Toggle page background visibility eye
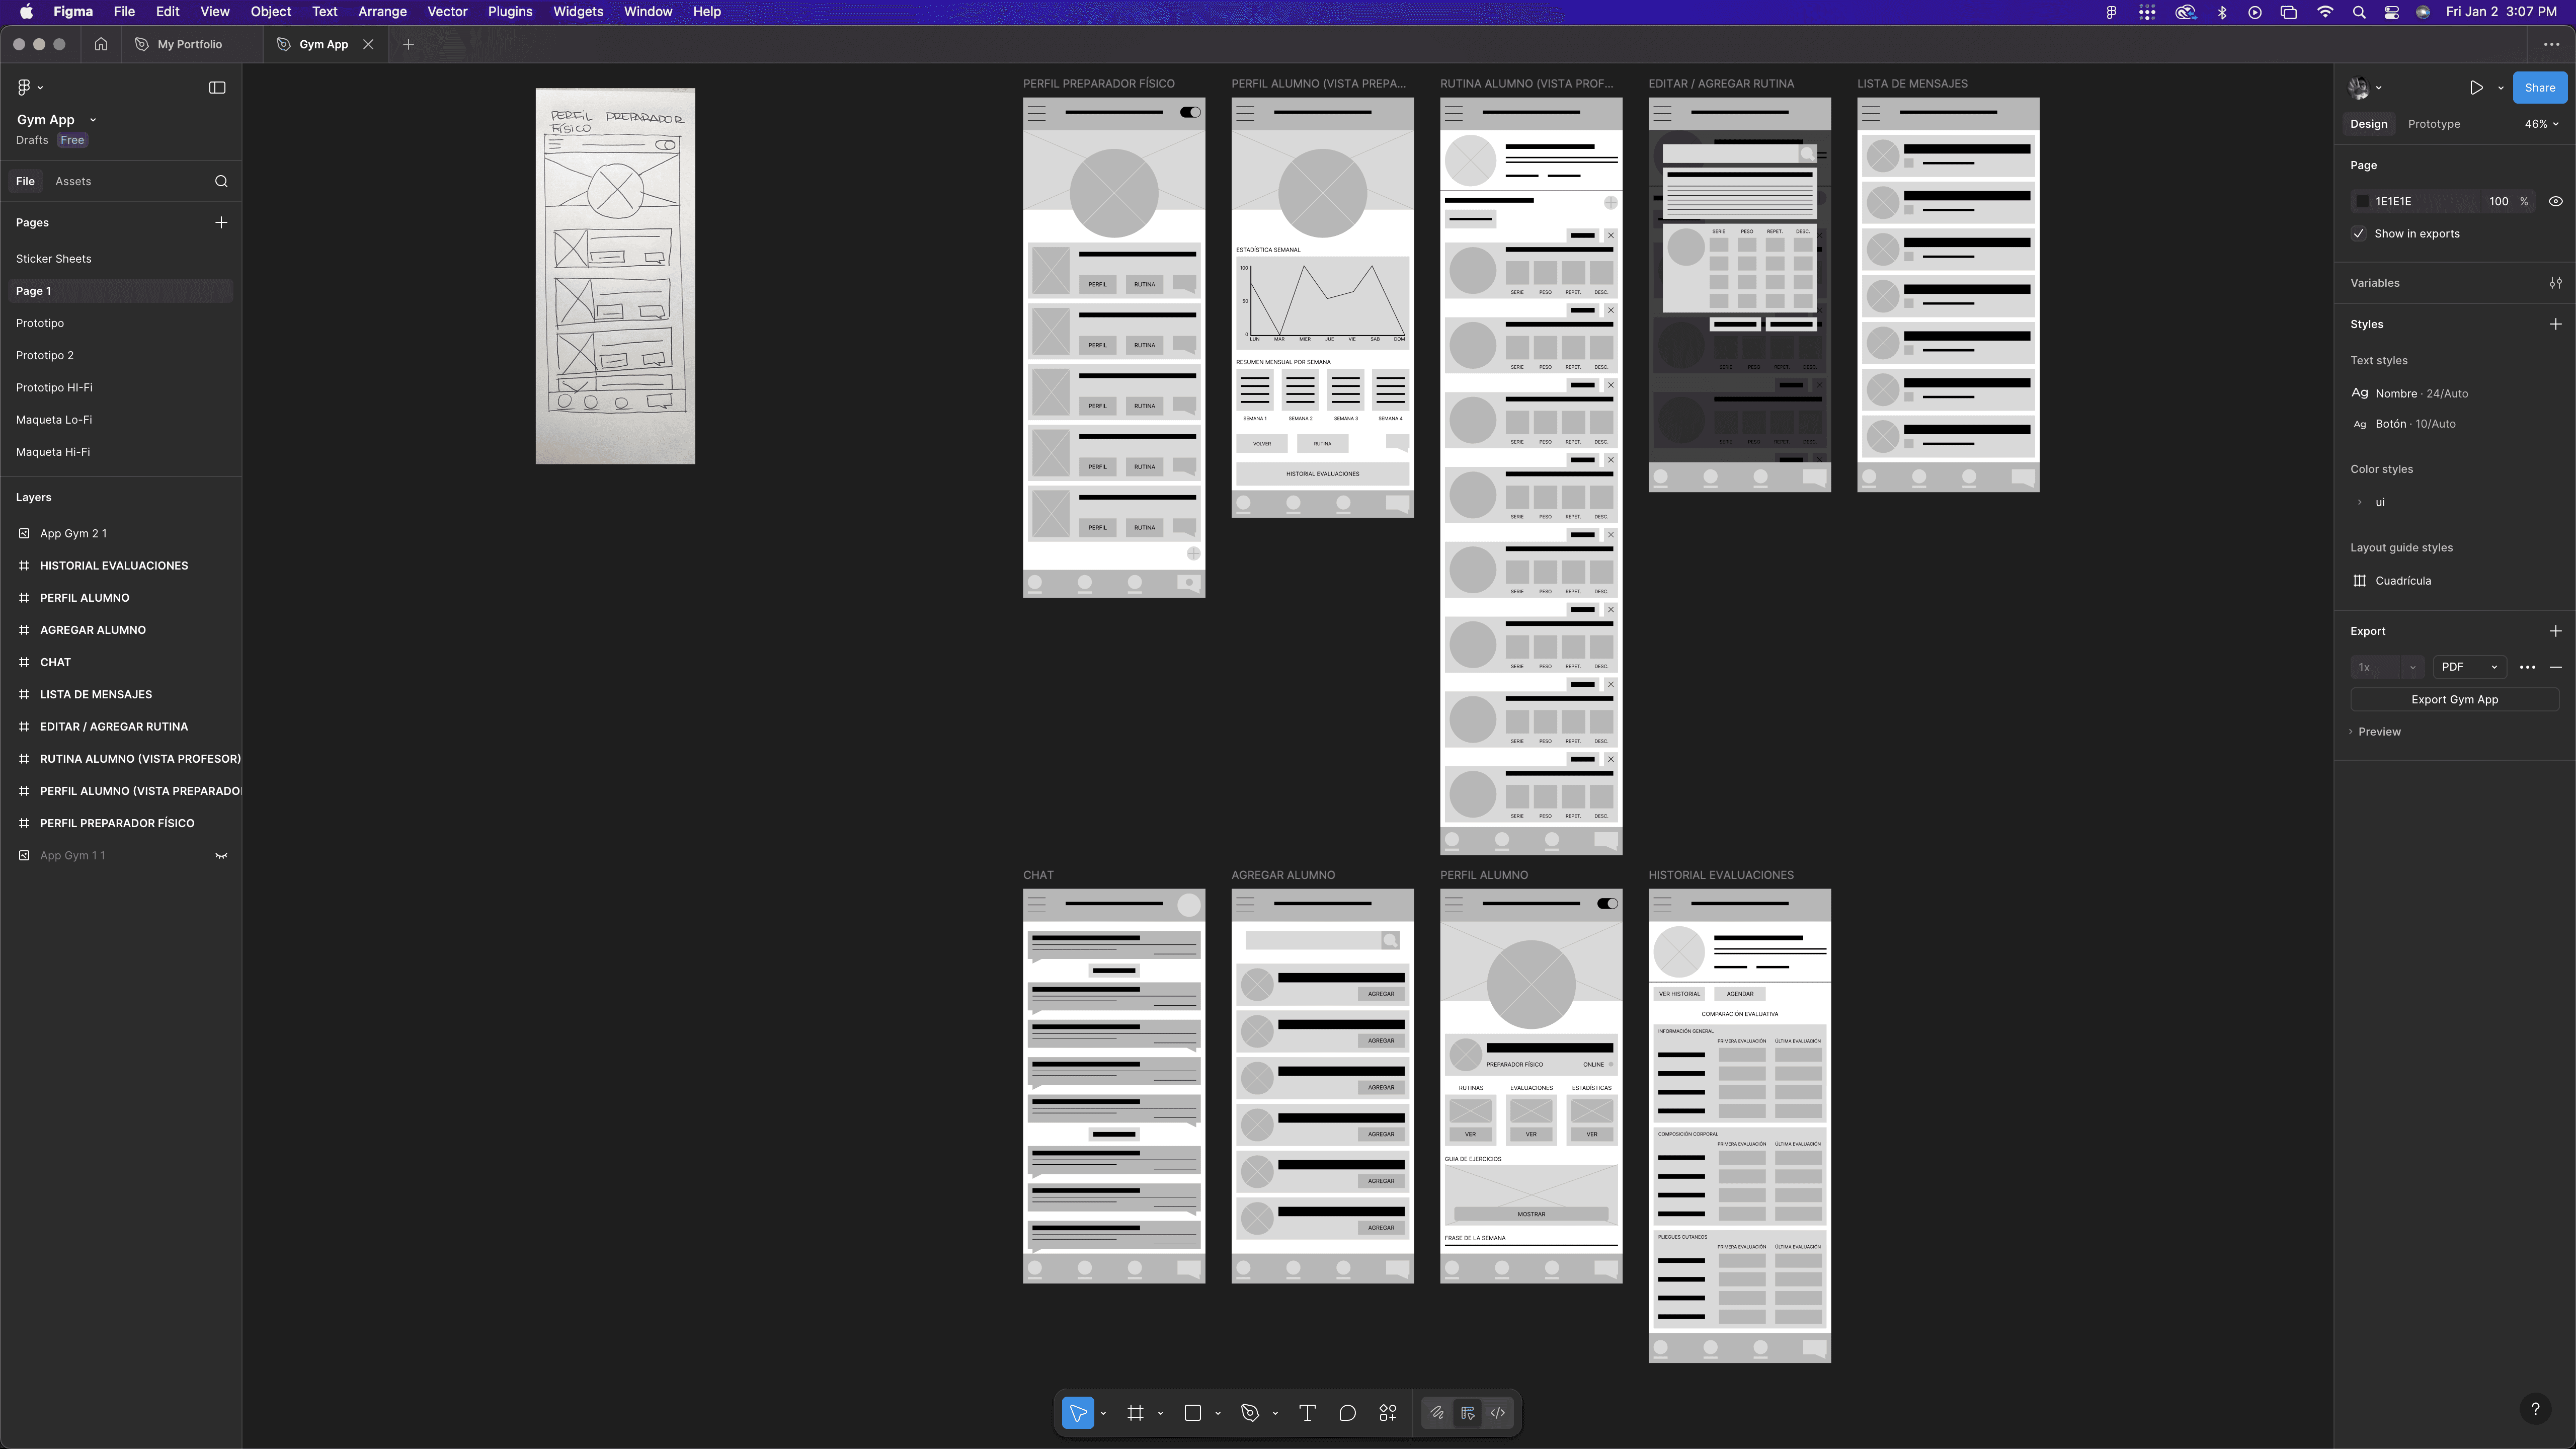Screen dimensions: 2576x1449 coord(2555,201)
